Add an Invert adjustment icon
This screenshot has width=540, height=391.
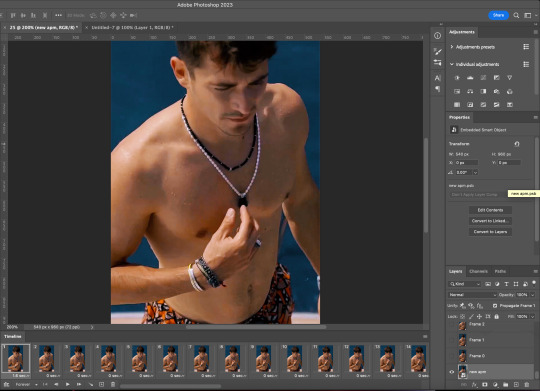coord(470,104)
